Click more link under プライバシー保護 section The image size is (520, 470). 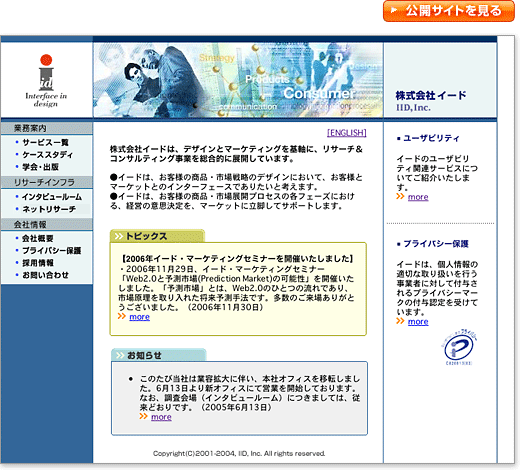click(418, 321)
